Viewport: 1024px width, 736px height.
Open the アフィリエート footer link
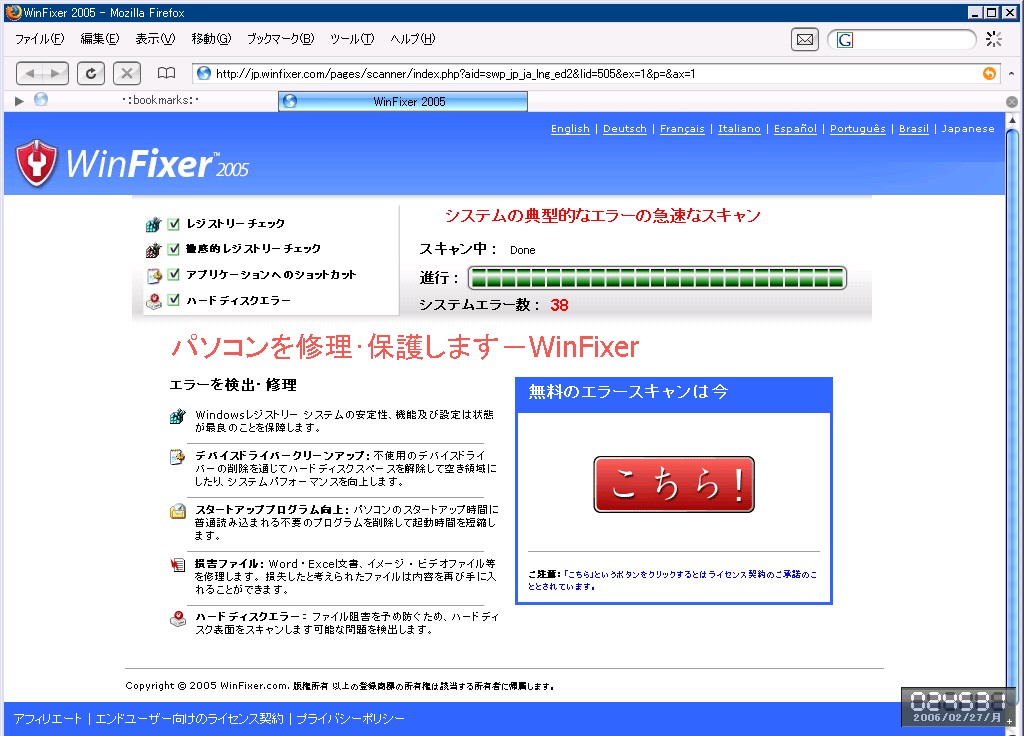tap(47, 719)
